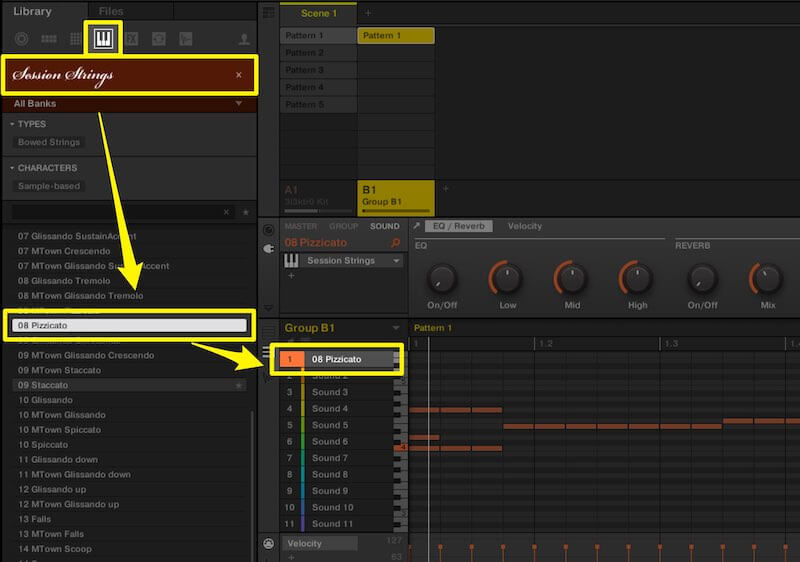The height and width of the screenshot is (562, 800).
Task: Open the All Banks dropdown
Action: pyautogui.click(x=130, y=104)
